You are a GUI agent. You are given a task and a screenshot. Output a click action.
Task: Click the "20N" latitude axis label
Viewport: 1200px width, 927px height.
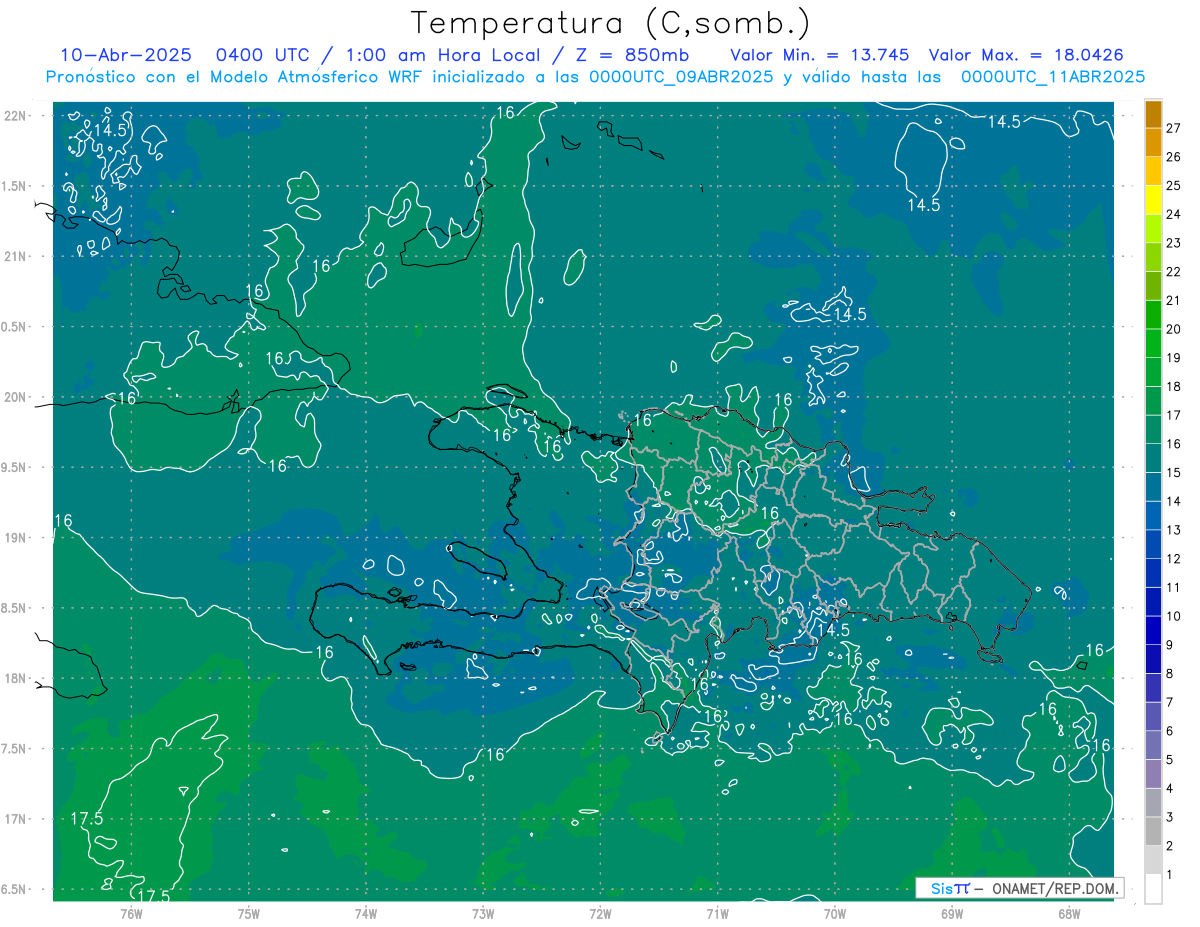coord(17,397)
